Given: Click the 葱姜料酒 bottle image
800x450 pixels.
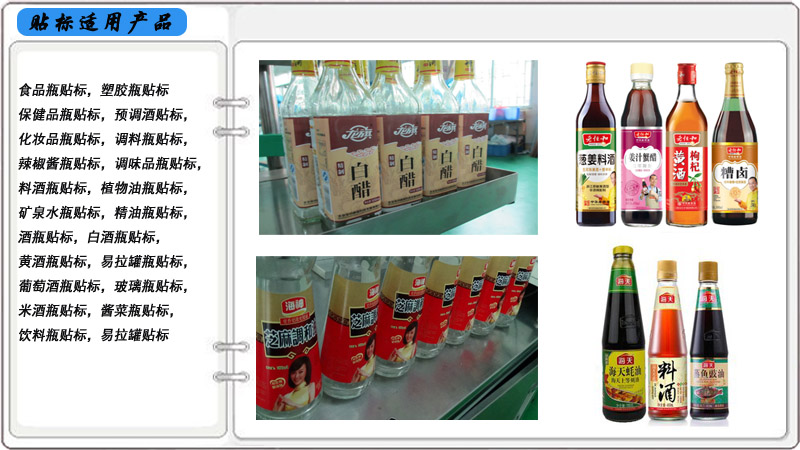Looking at the screenshot, I should (x=595, y=145).
